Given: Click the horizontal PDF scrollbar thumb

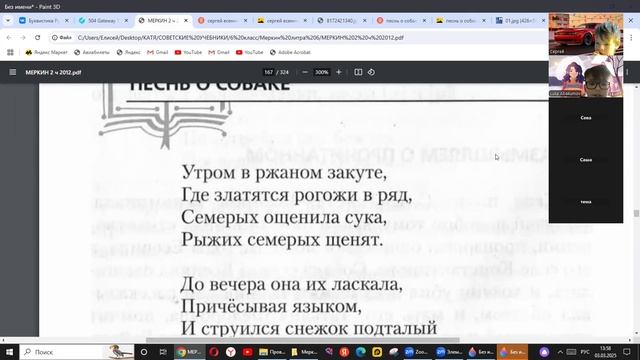Looking at the screenshot, I should pyautogui.click(x=302, y=340).
